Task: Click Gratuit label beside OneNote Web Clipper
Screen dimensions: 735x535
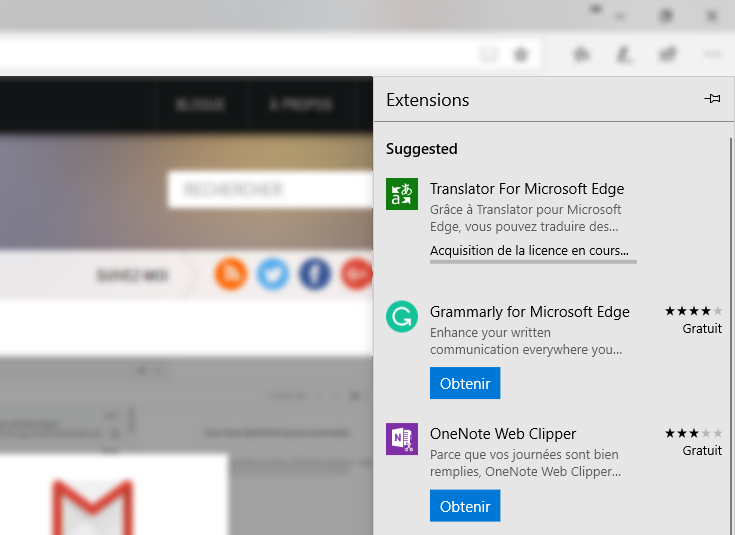Action: click(702, 451)
